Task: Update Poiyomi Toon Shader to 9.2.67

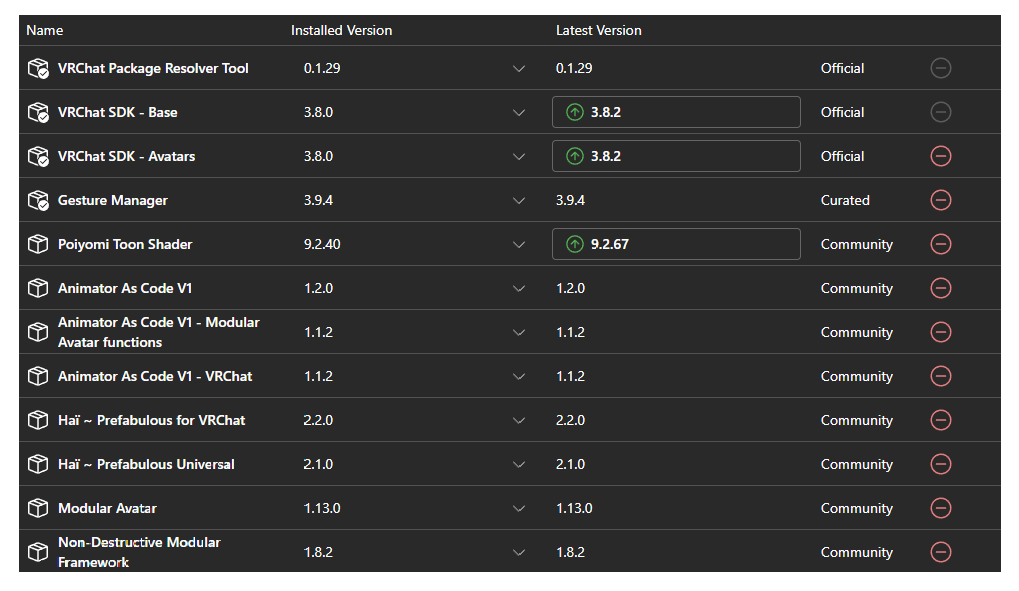Action: click(x=675, y=244)
